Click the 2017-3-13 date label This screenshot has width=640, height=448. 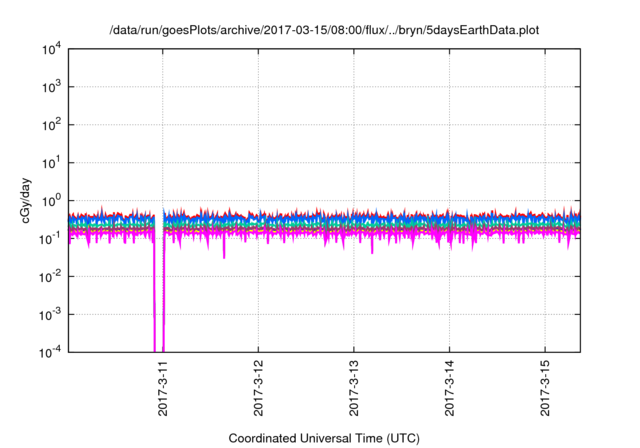tap(353, 388)
